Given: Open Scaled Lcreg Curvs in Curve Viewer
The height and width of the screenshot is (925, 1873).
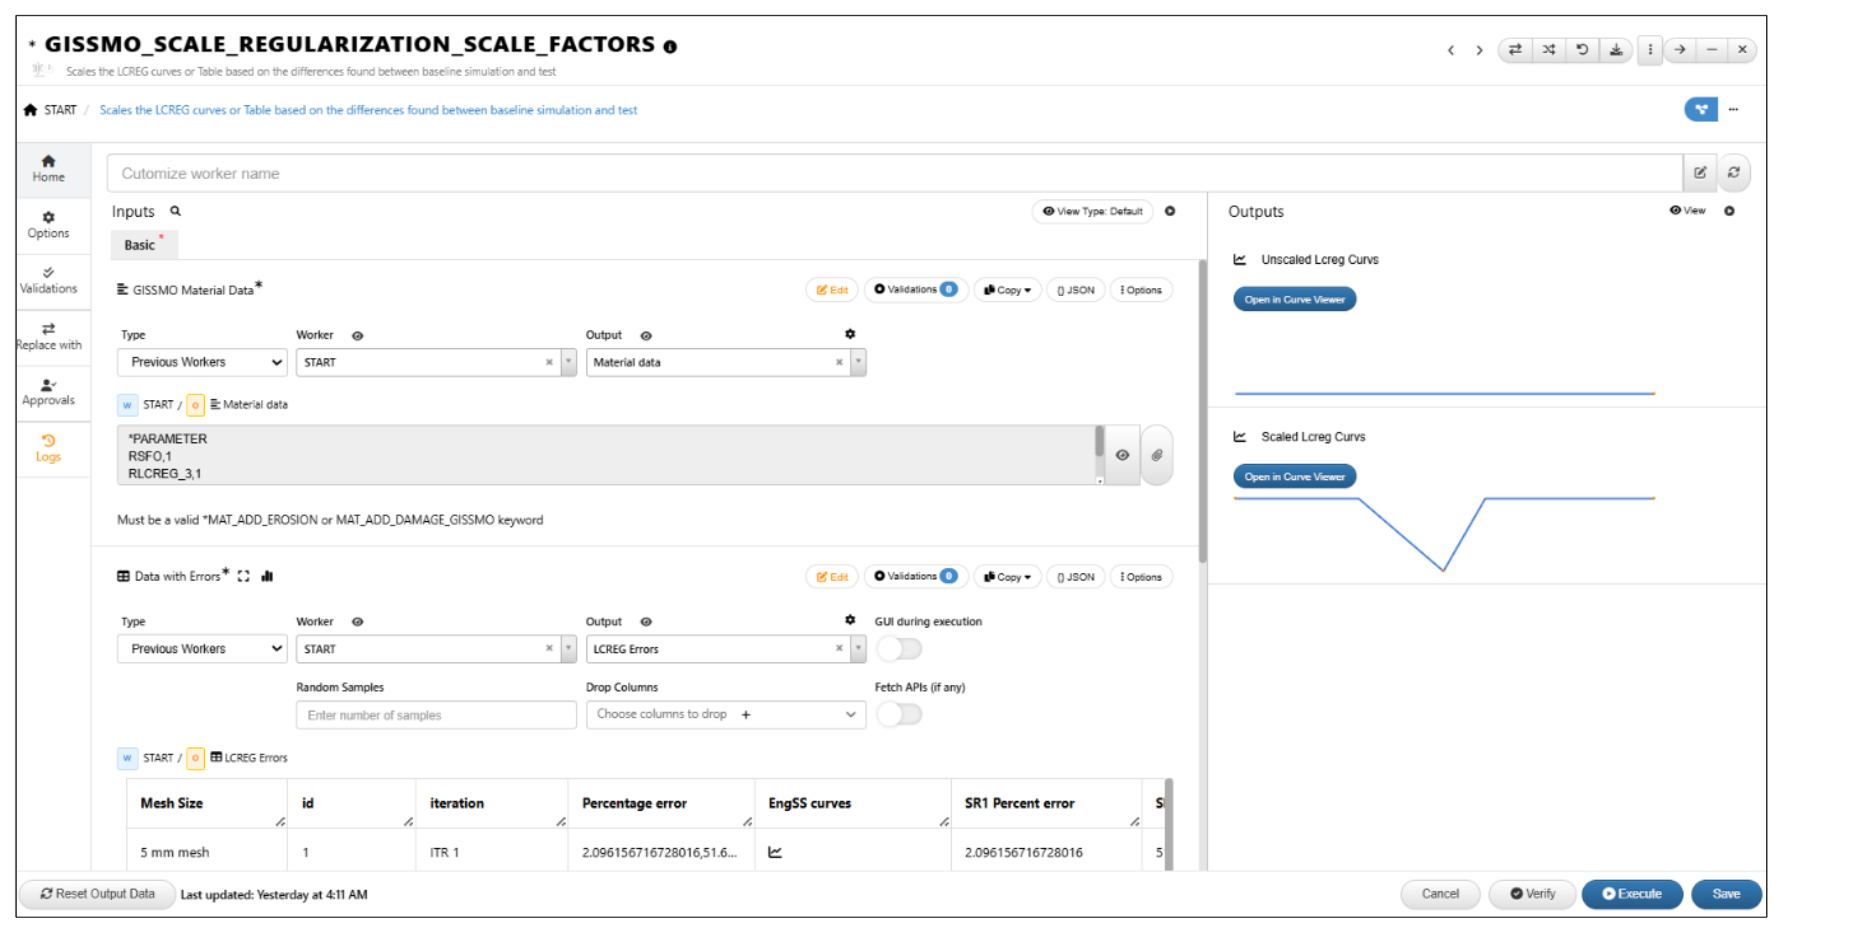Looking at the screenshot, I should pos(1294,477).
